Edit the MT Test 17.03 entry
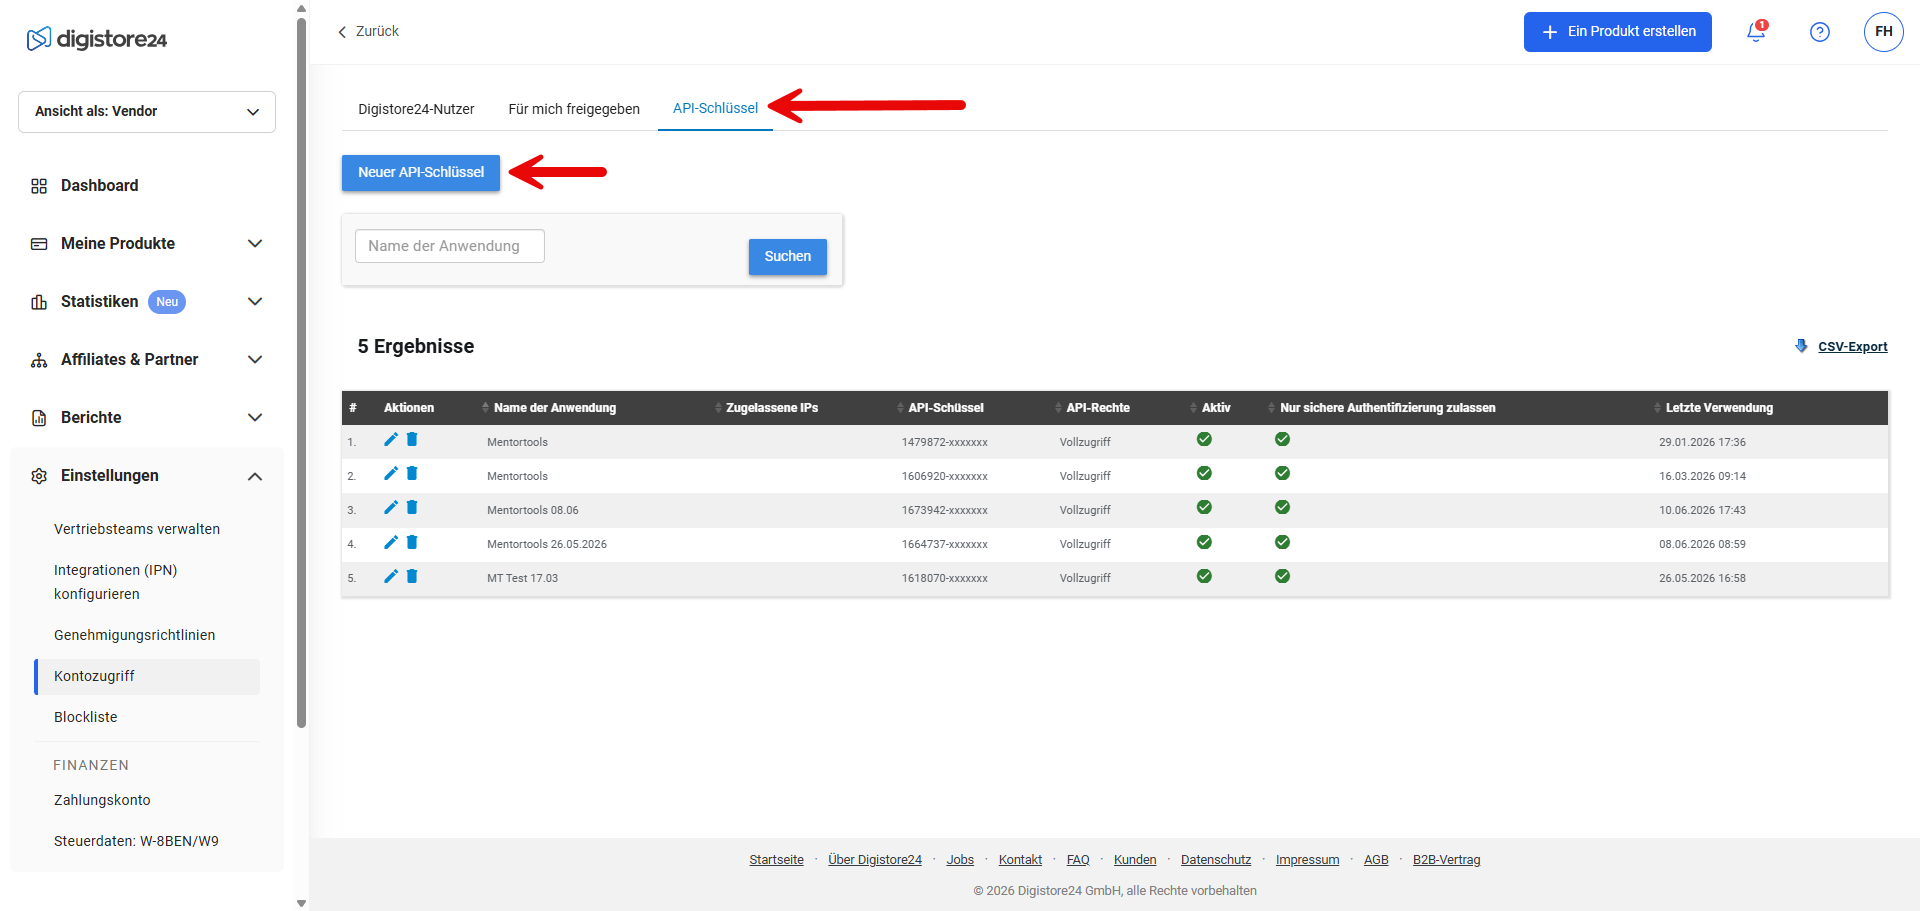This screenshot has width=1920, height=911. click(391, 576)
